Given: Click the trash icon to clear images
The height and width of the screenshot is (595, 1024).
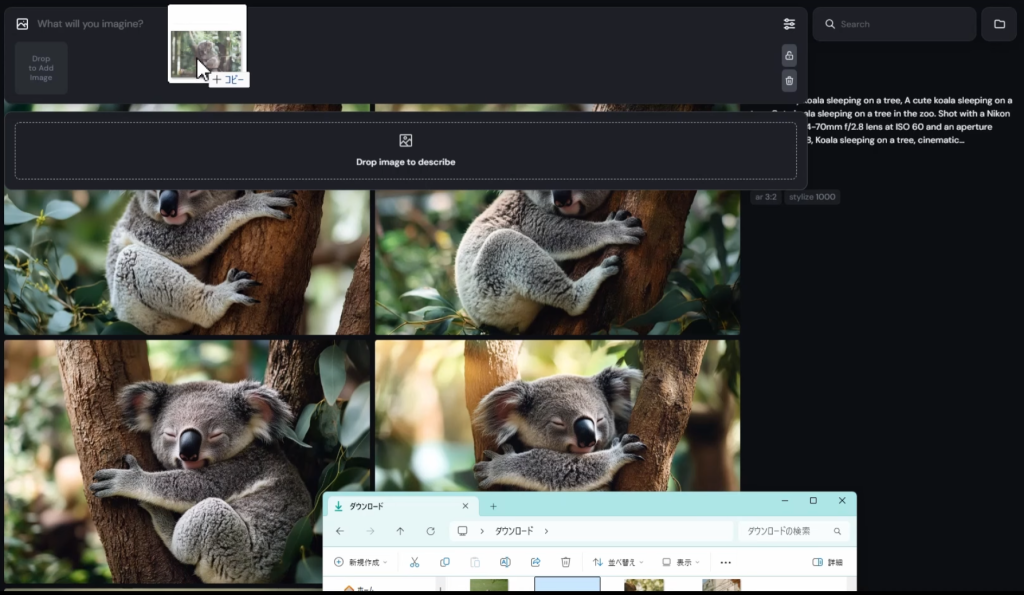Looking at the screenshot, I should click(x=789, y=81).
